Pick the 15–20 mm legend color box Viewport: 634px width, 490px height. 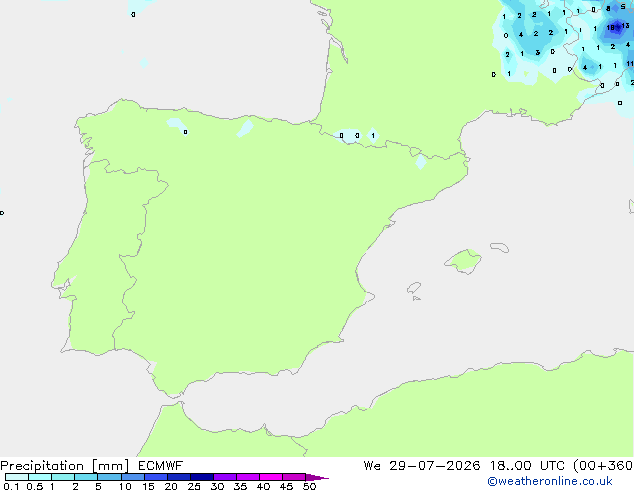coord(156,477)
